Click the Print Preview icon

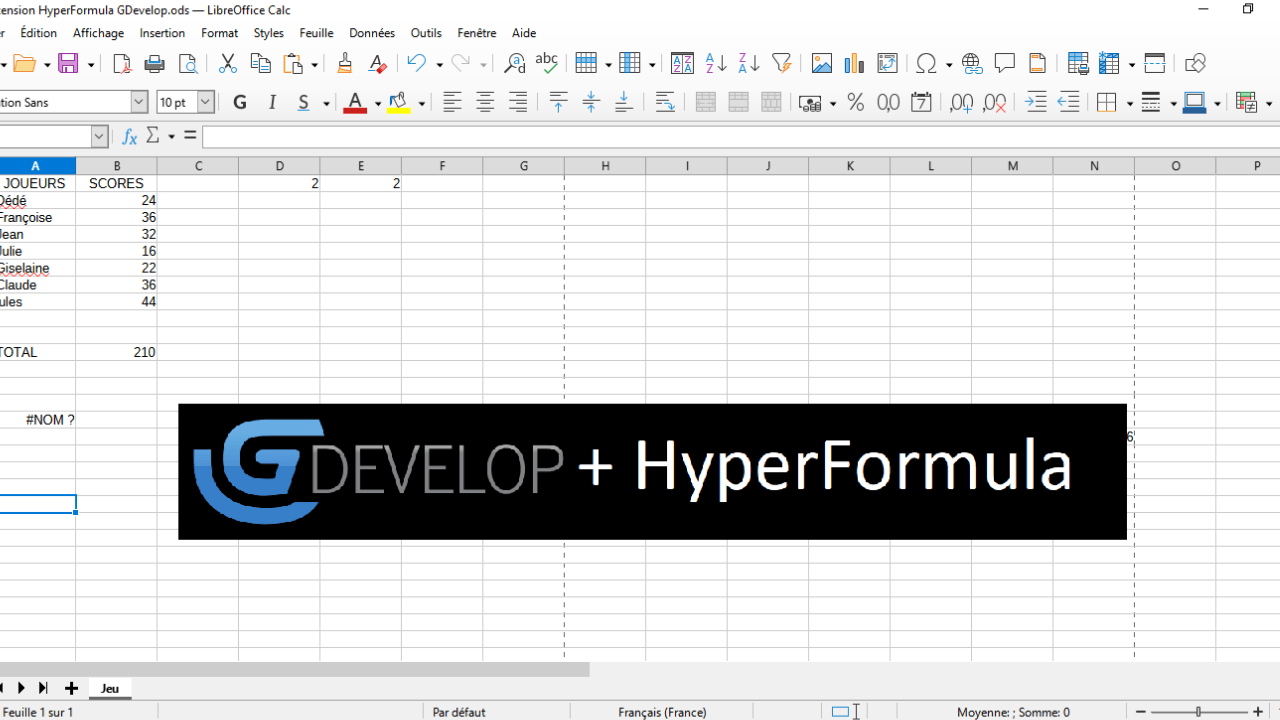coord(186,63)
